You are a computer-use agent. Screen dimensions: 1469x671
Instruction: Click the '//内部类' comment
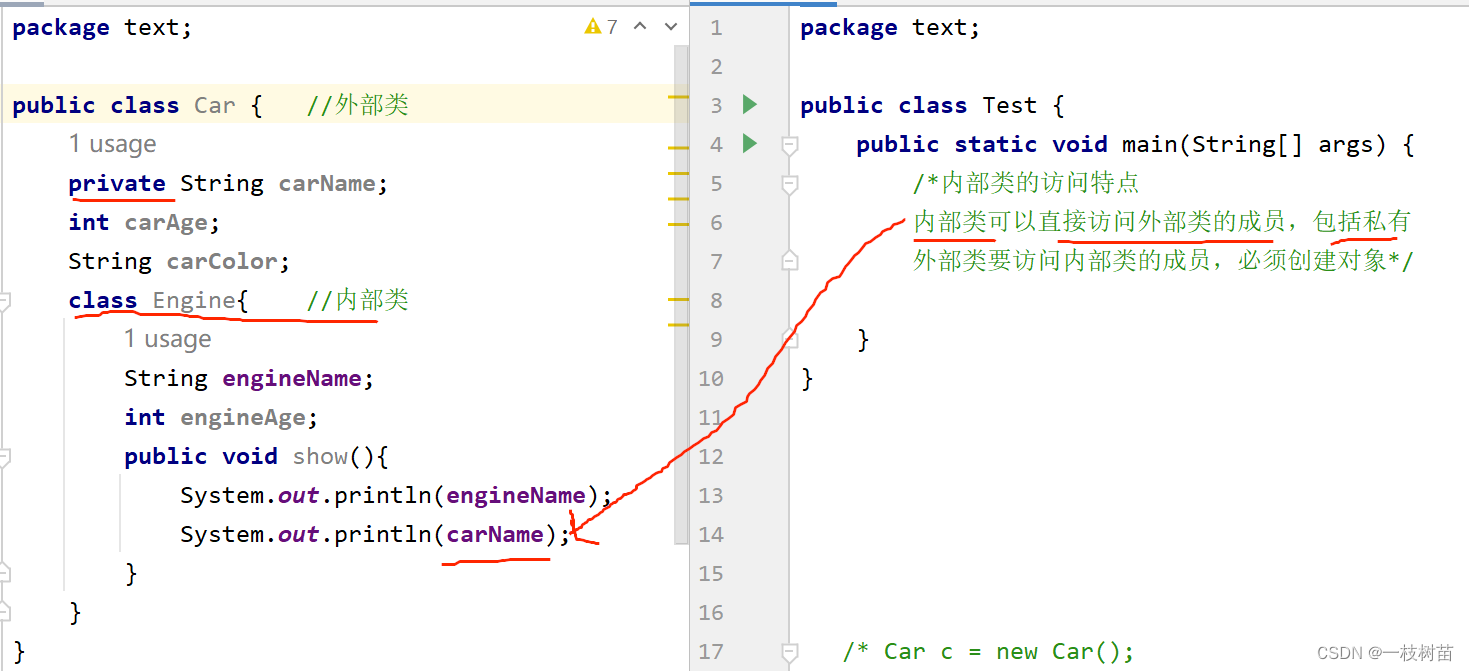(358, 301)
